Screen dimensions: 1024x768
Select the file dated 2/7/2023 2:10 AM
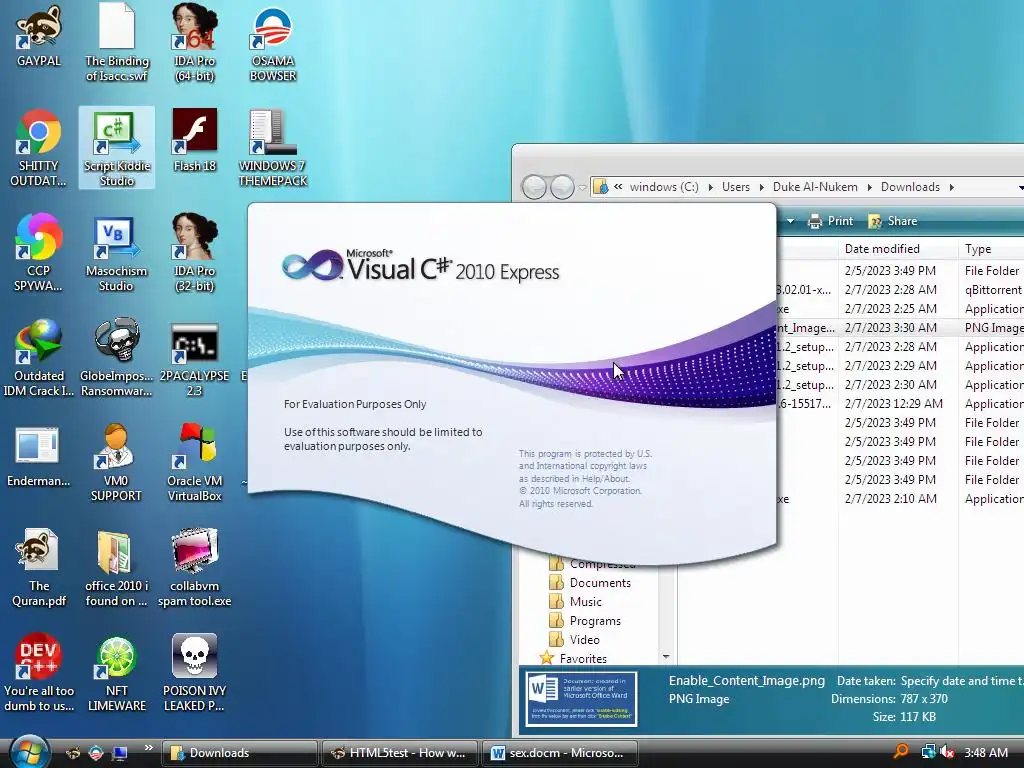tap(900, 499)
